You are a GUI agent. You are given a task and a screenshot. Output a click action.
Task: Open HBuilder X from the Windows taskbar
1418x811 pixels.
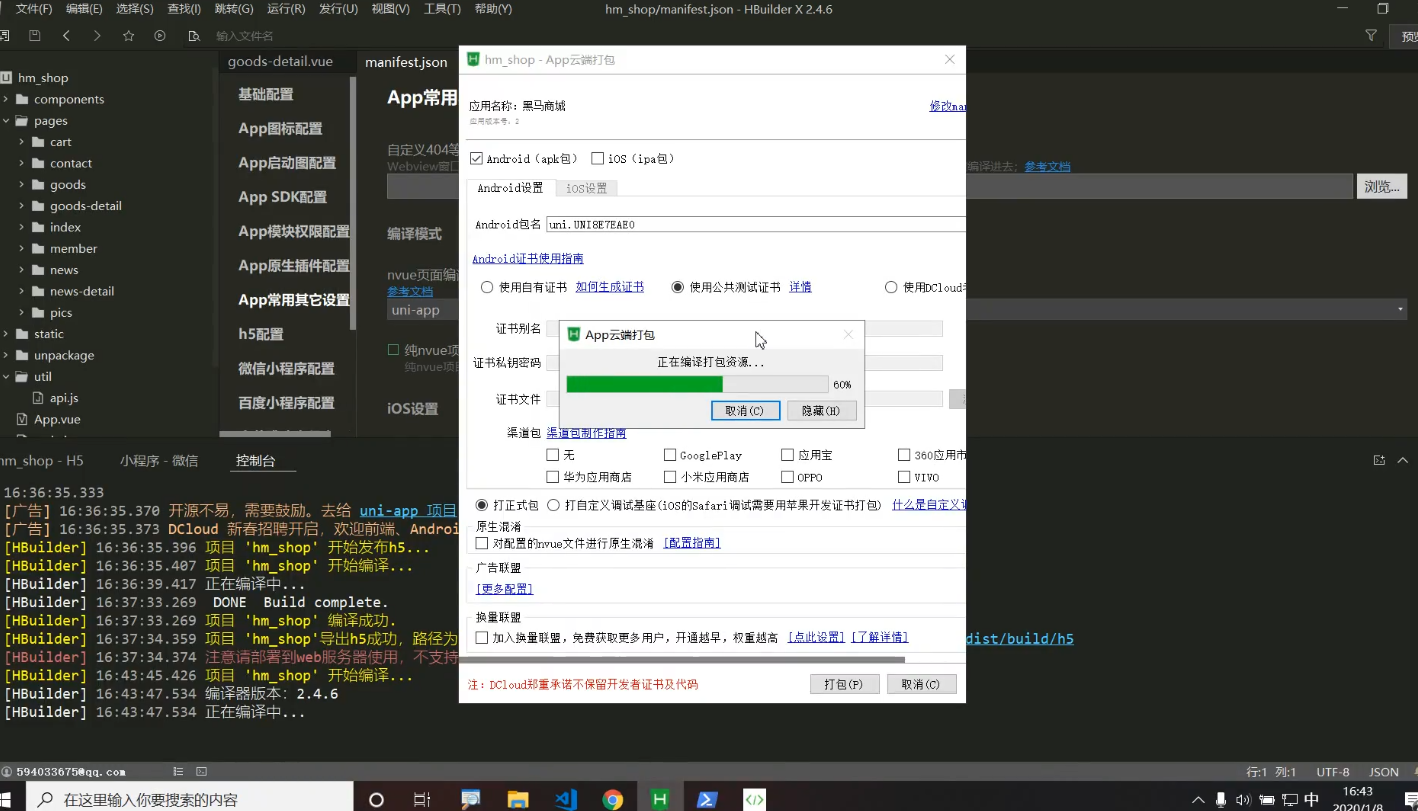tap(659, 798)
